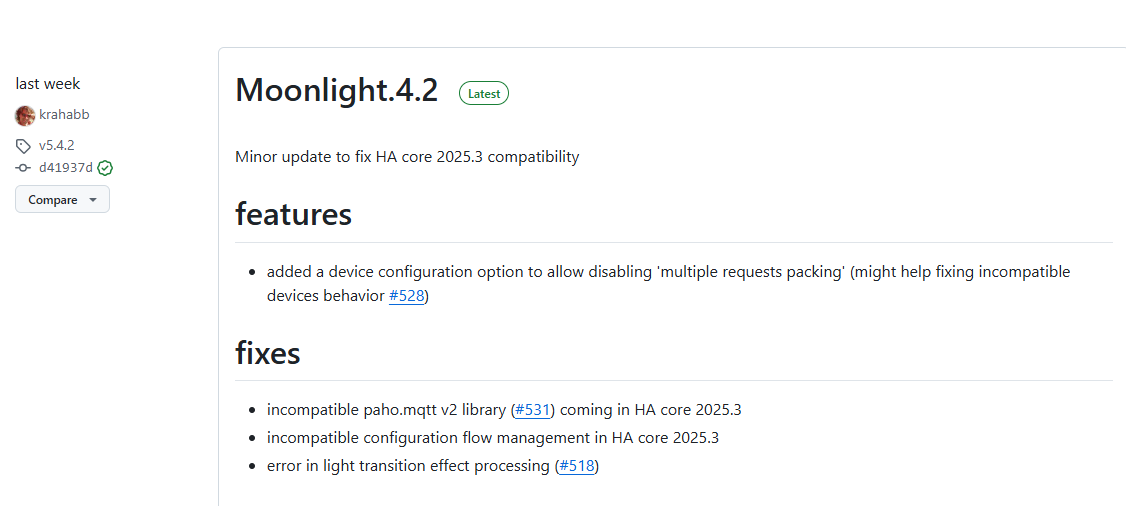Click the krahabb user avatar
The width and height of the screenshot is (1126, 506).
coord(25,115)
